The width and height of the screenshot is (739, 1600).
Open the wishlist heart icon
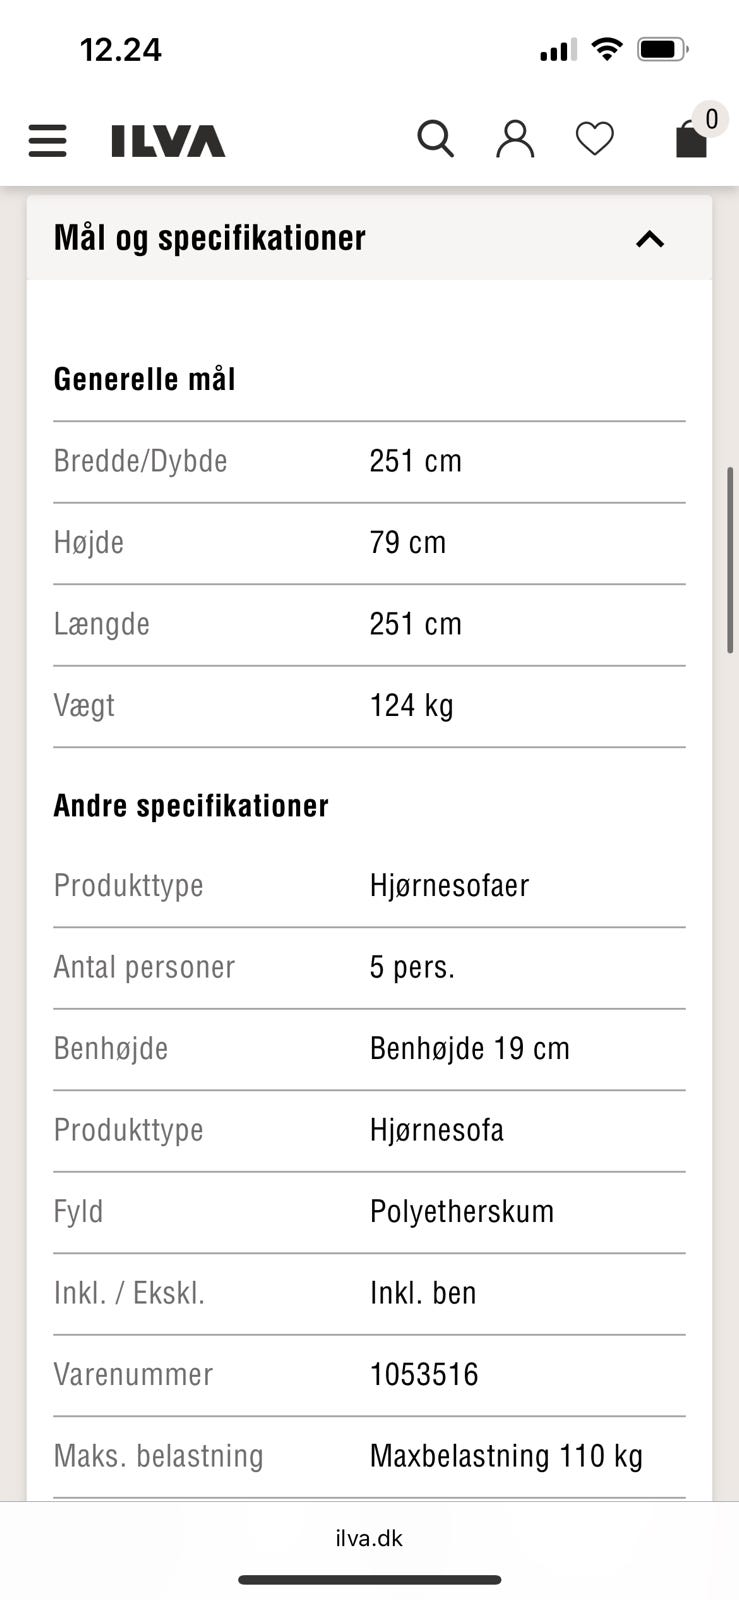pos(595,139)
